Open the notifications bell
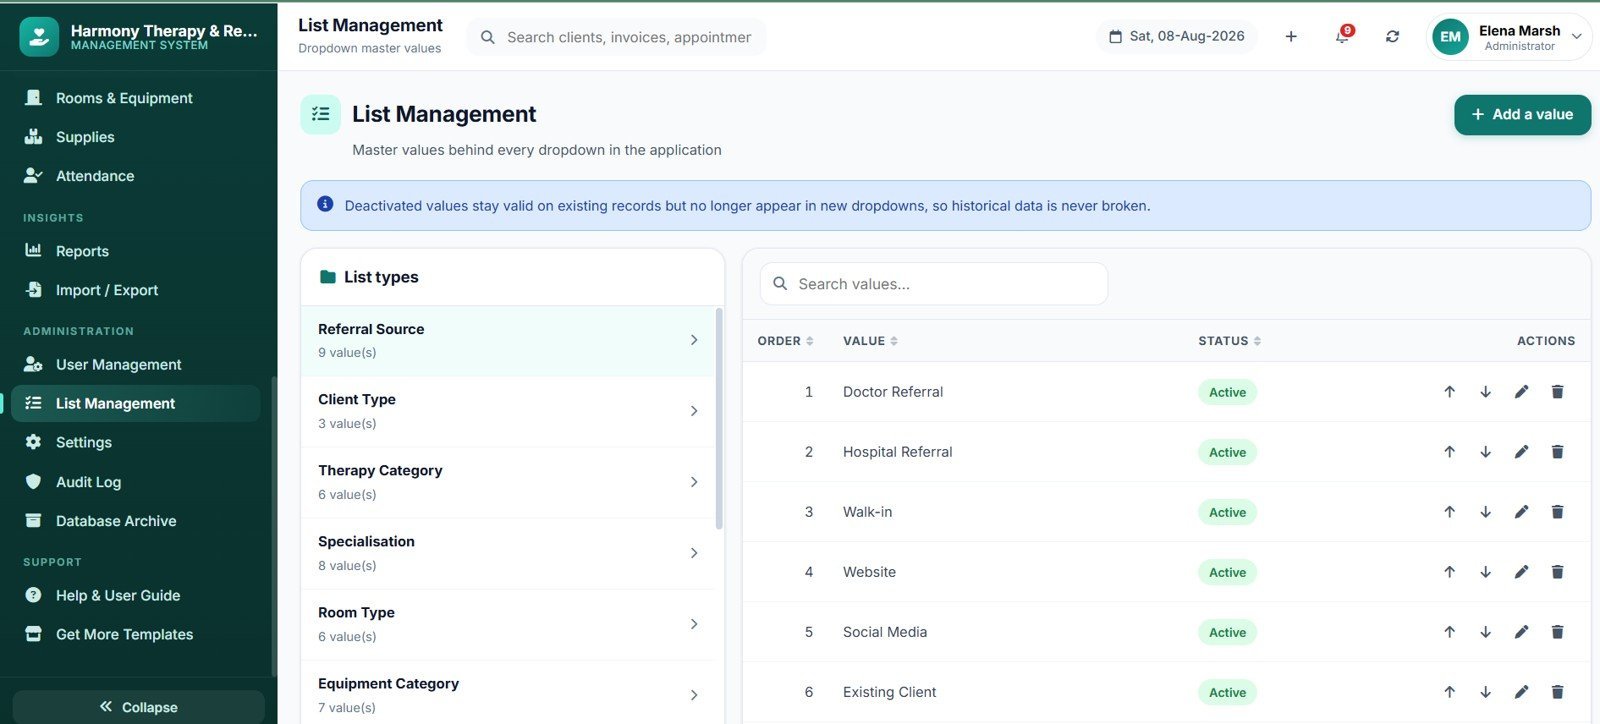The image size is (1600, 724). point(1342,36)
